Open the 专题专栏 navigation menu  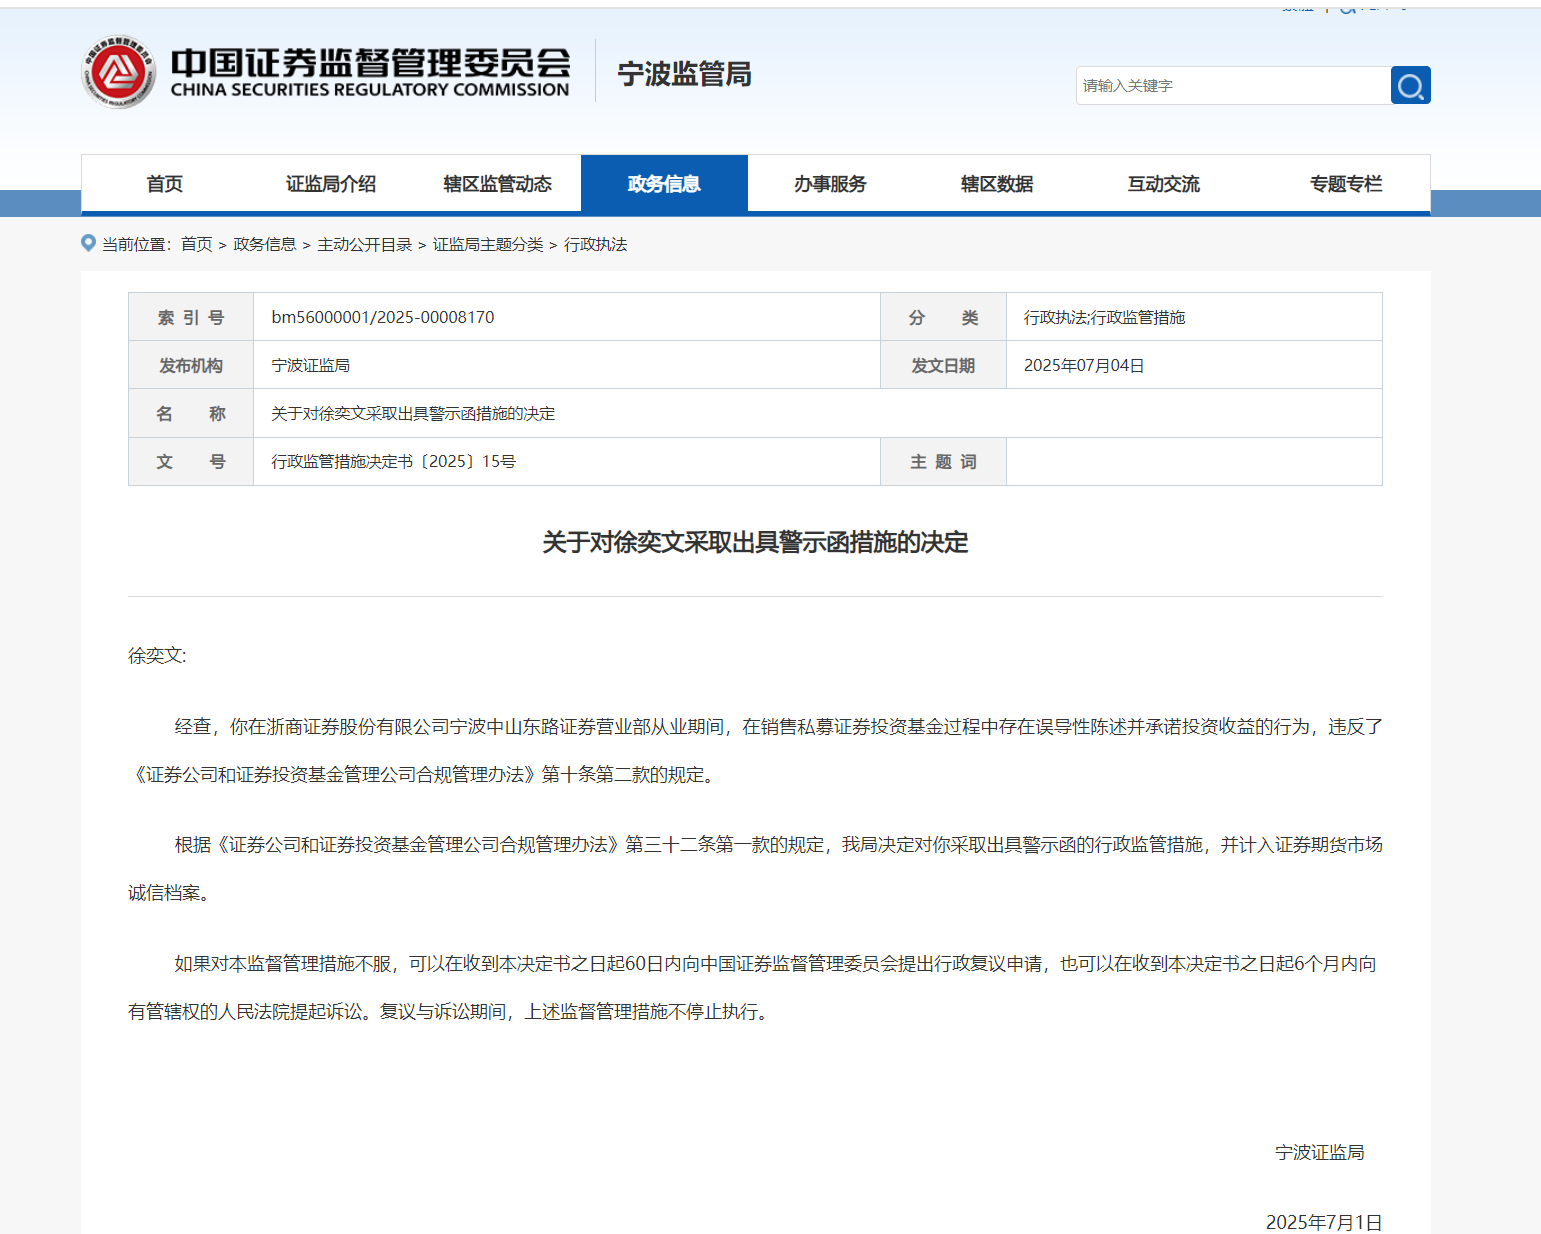(x=1345, y=184)
